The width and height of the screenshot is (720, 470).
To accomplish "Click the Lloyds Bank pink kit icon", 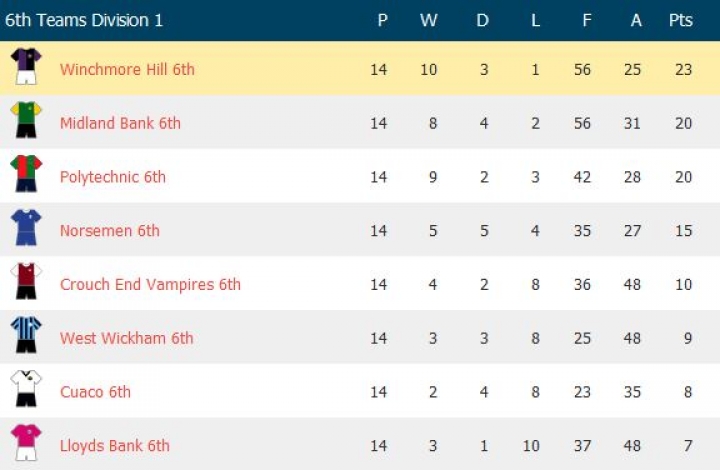I will click(26, 442).
